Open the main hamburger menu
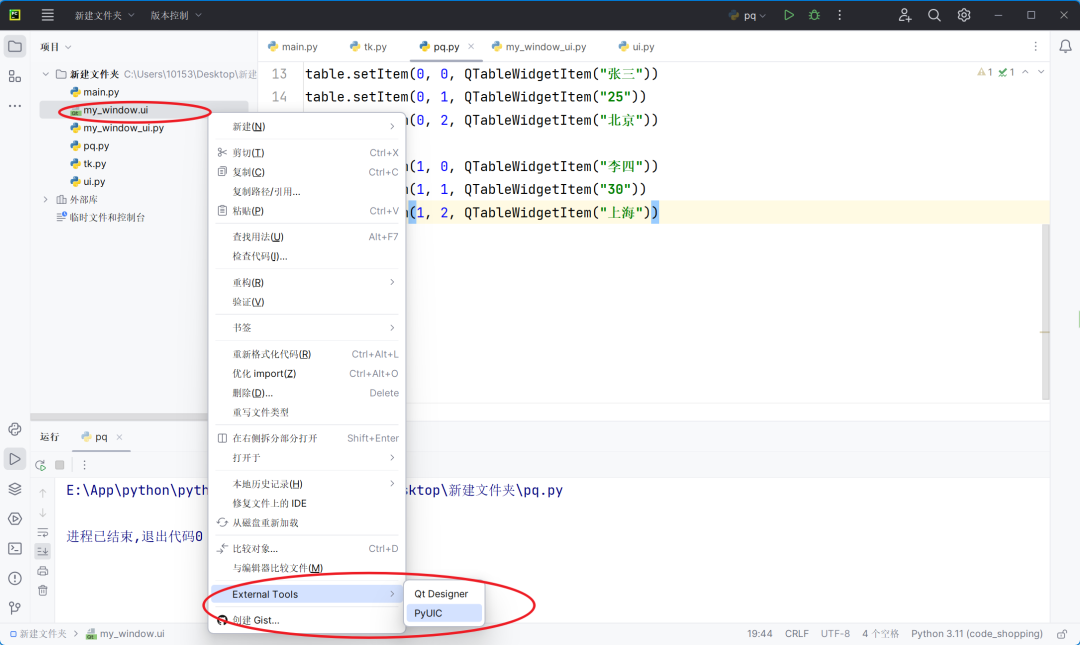The width and height of the screenshot is (1080, 645). click(48, 14)
